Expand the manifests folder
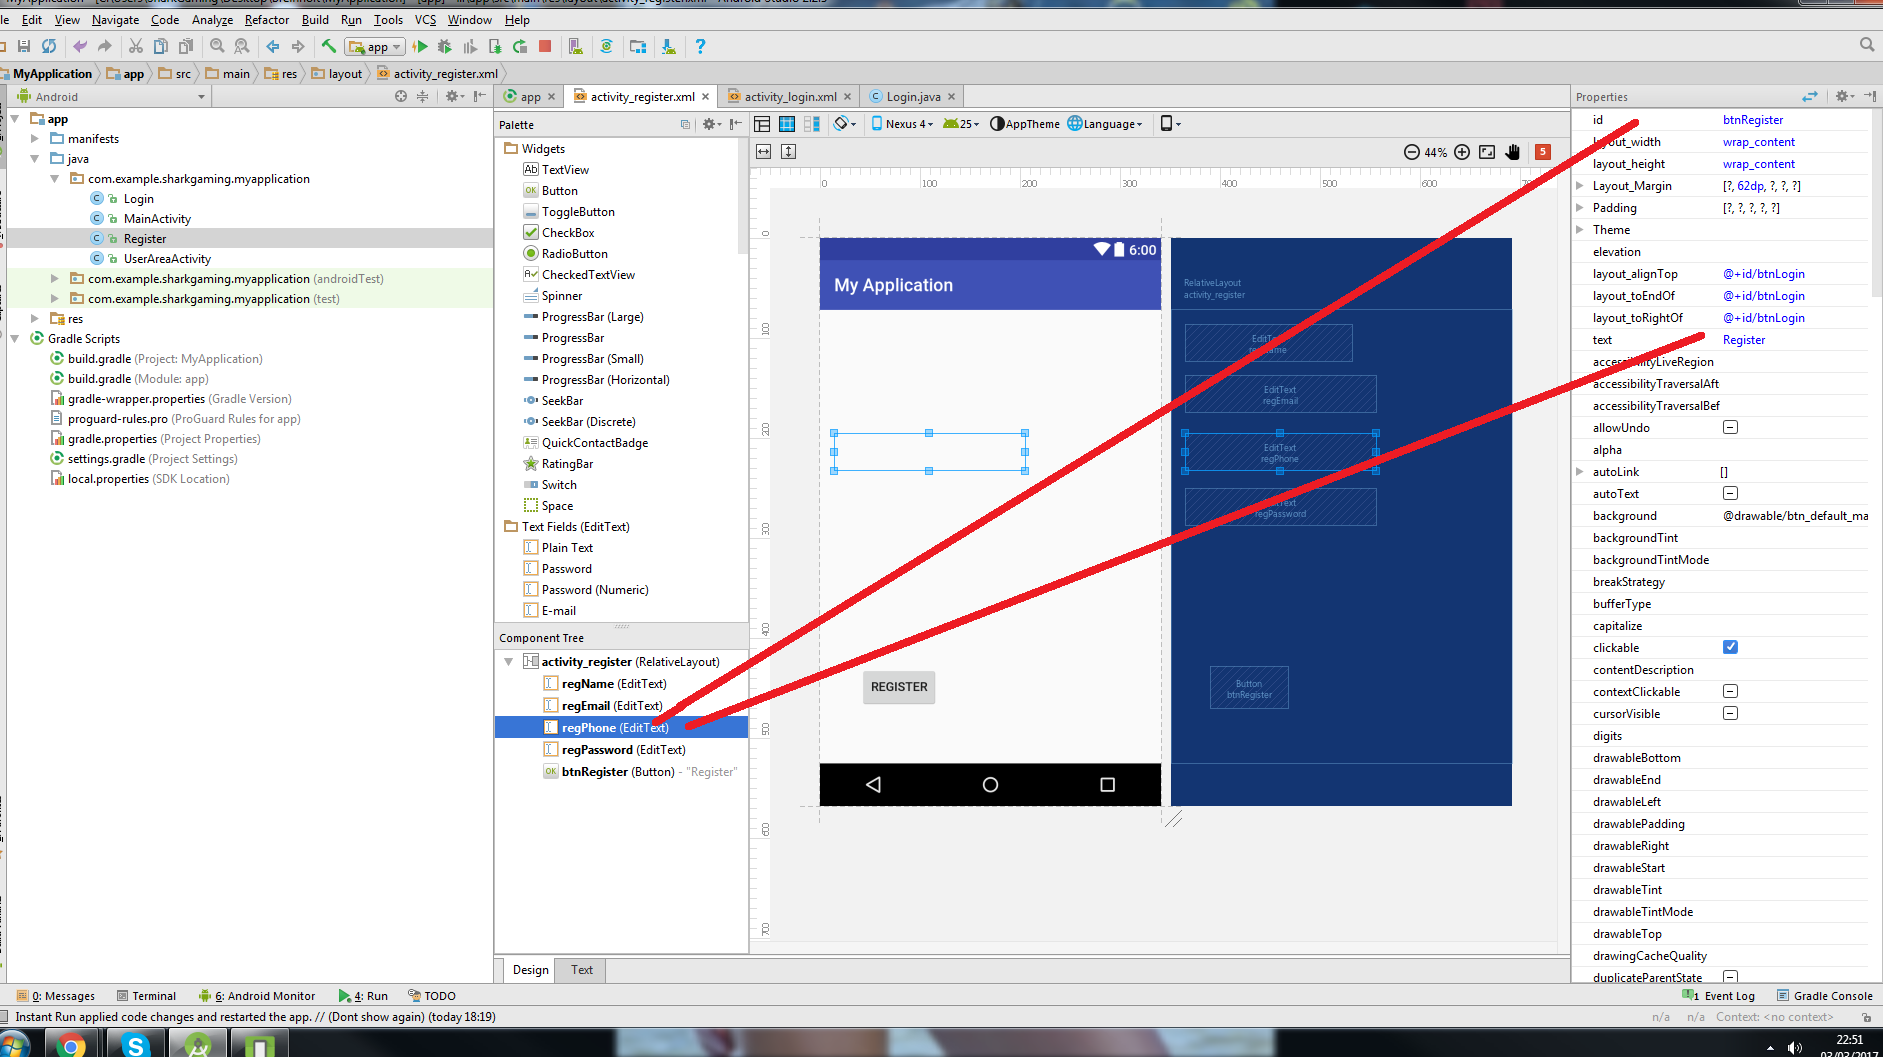Image resolution: width=1883 pixels, height=1057 pixels. pyautogui.click(x=35, y=138)
